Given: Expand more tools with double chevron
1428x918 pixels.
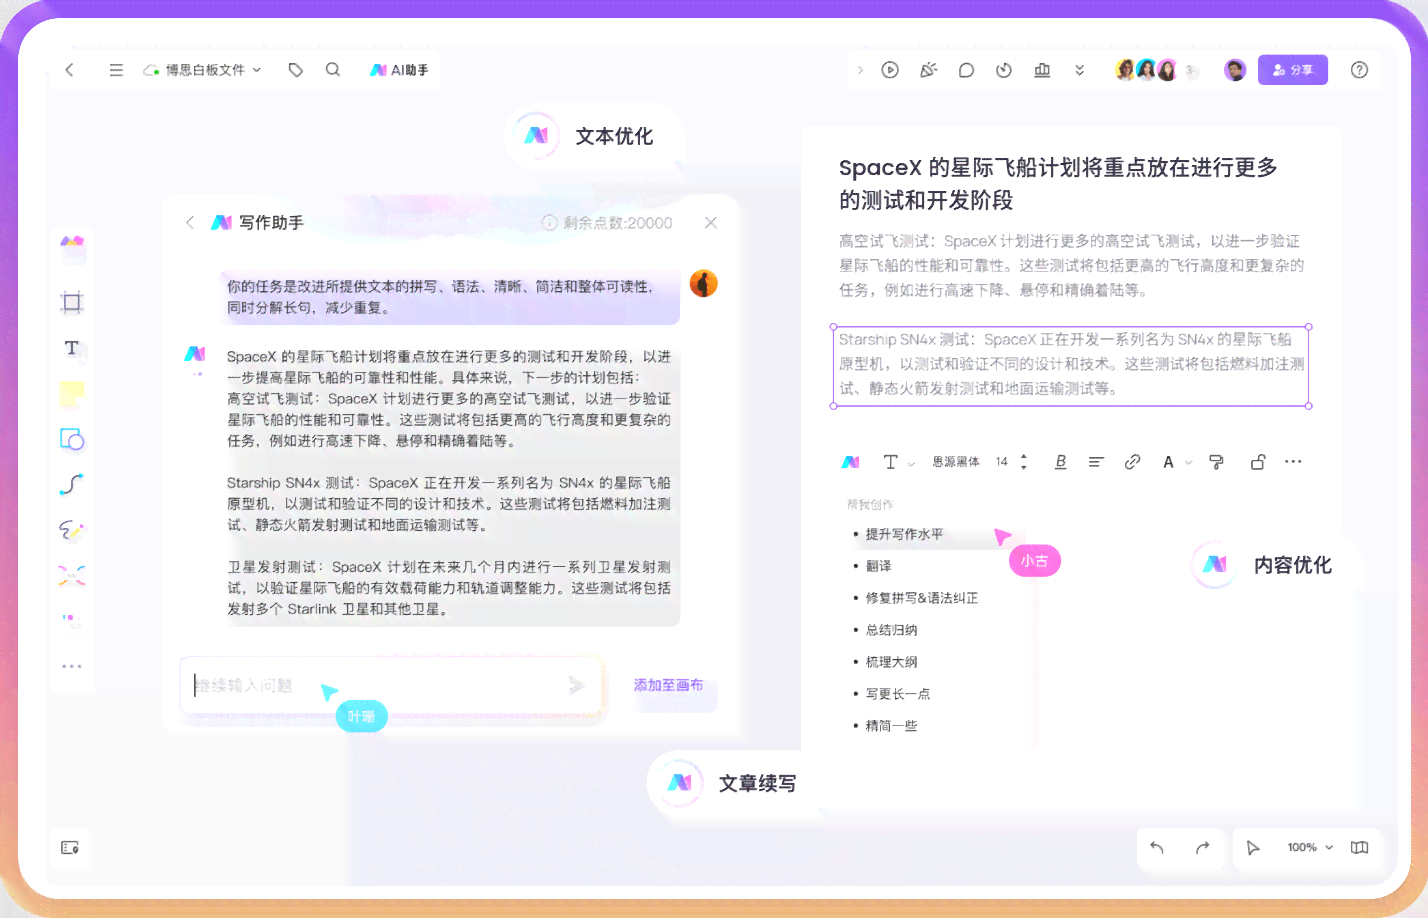Looking at the screenshot, I should 1079,70.
